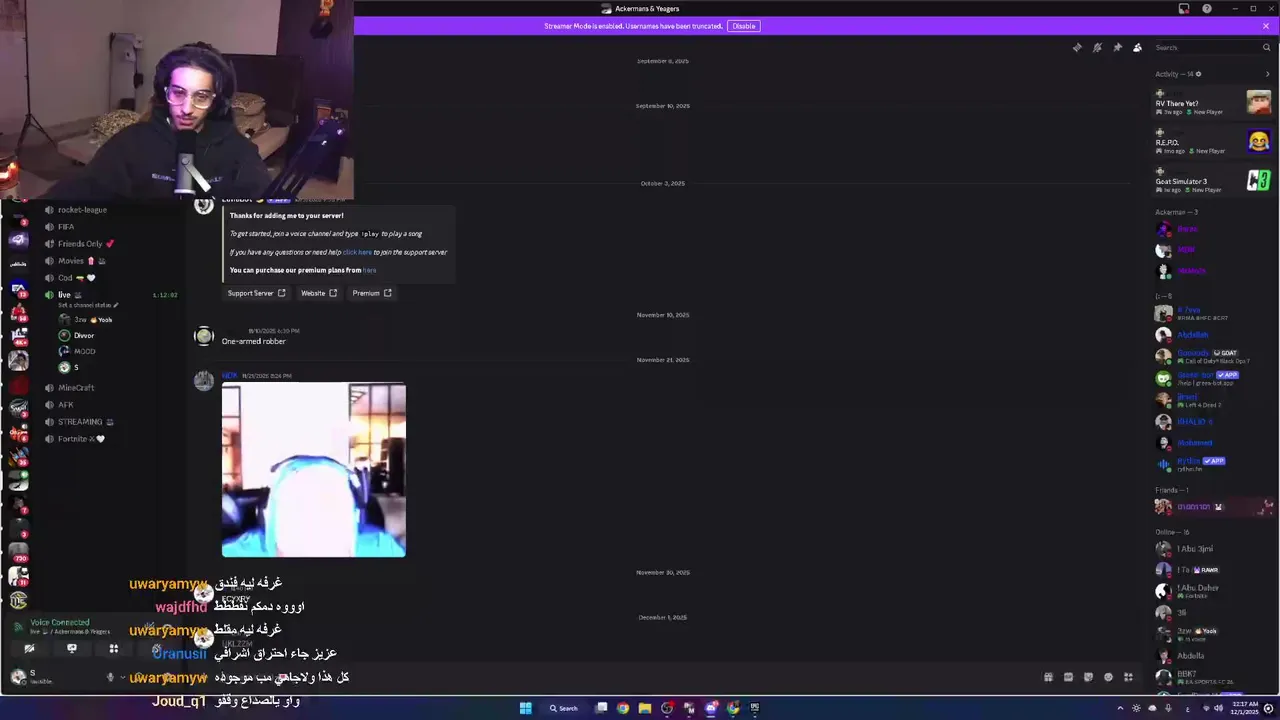Join the Movies voice channel
This screenshot has width=1280, height=720.
pos(108,261)
